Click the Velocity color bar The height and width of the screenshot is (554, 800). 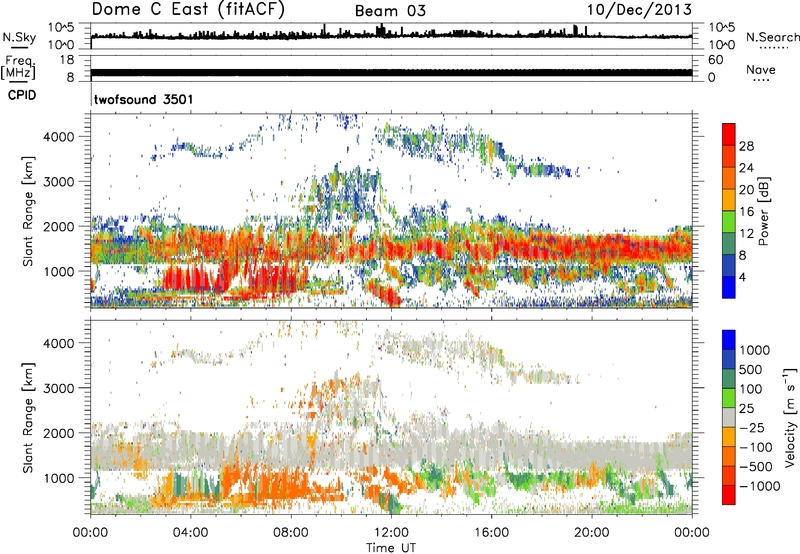click(x=729, y=417)
